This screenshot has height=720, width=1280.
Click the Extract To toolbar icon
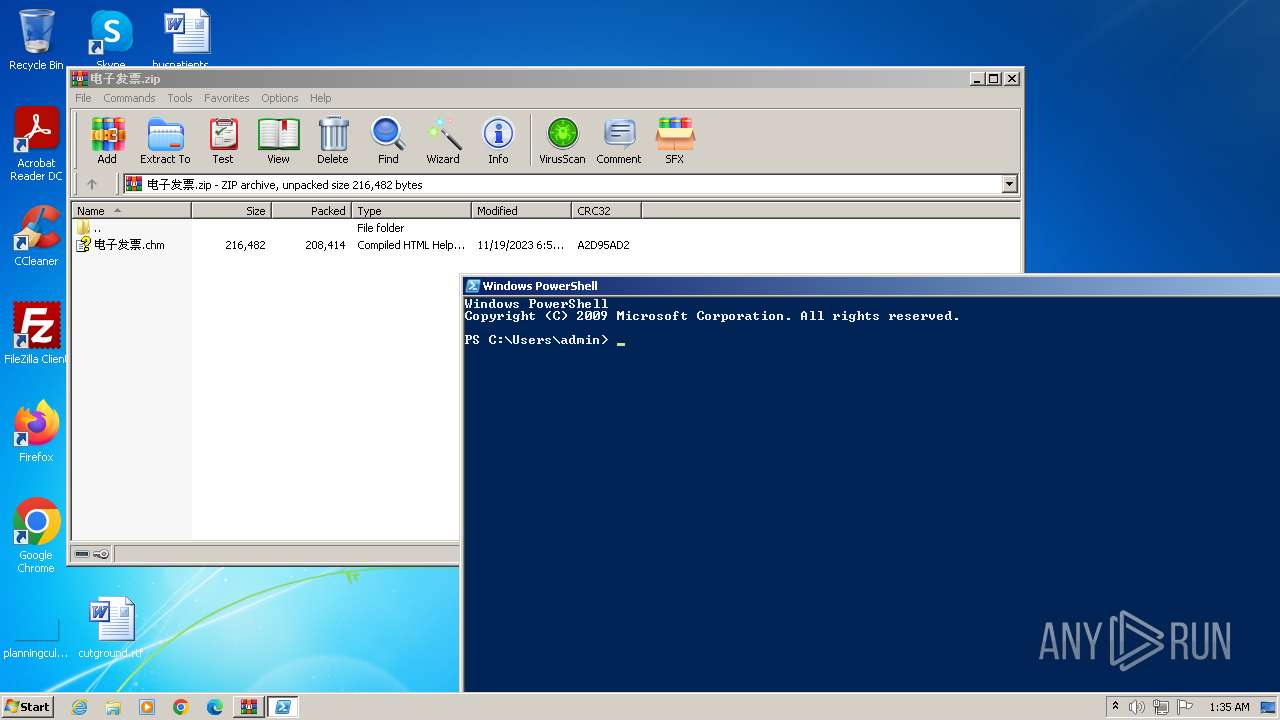(165, 140)
